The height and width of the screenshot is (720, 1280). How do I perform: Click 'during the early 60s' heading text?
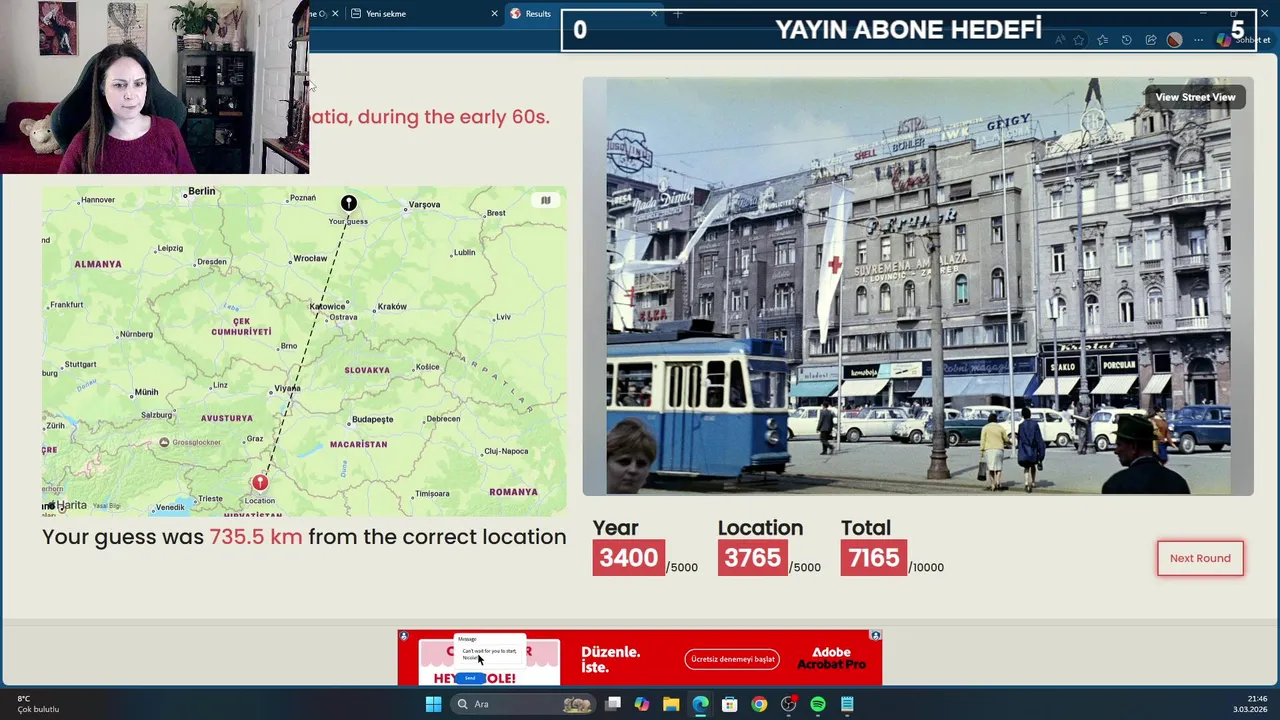point(453,116)
